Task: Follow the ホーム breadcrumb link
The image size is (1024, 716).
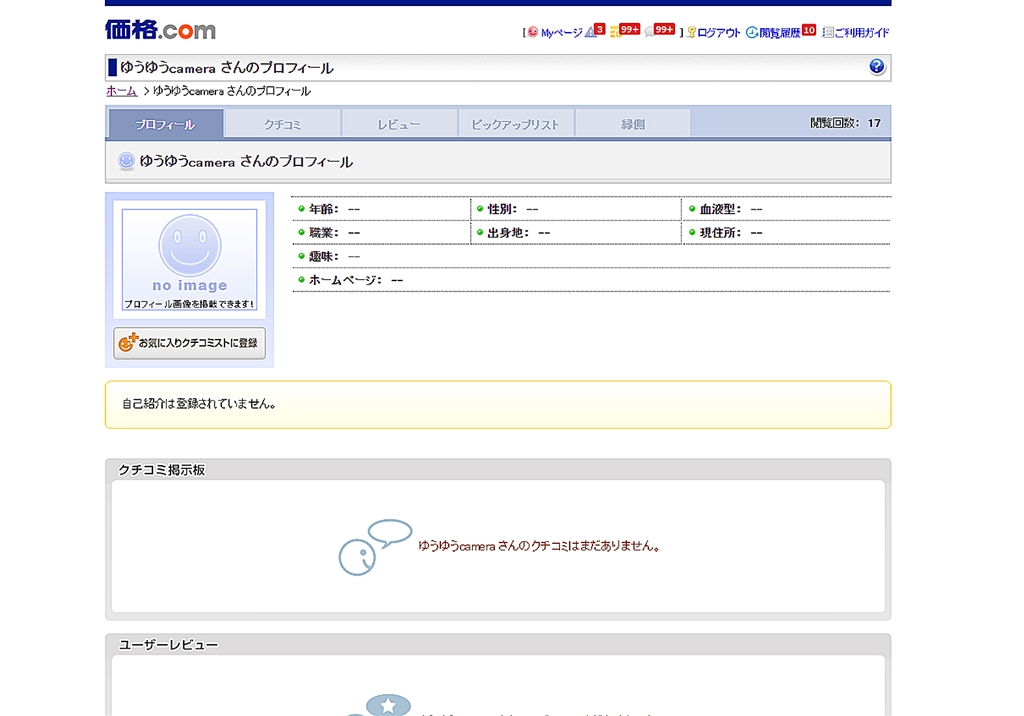Action: click(x=121, y=91)
